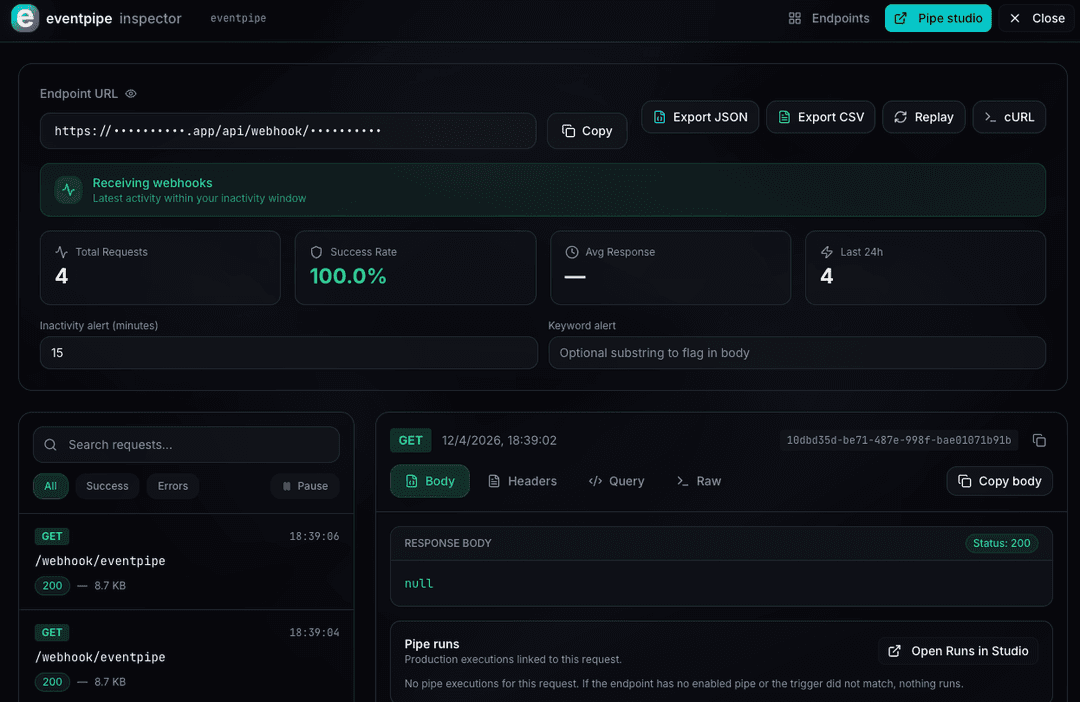
Task: Click the 12/4/2026, 18:39:02 timestamp
Action: click(499, 441)
